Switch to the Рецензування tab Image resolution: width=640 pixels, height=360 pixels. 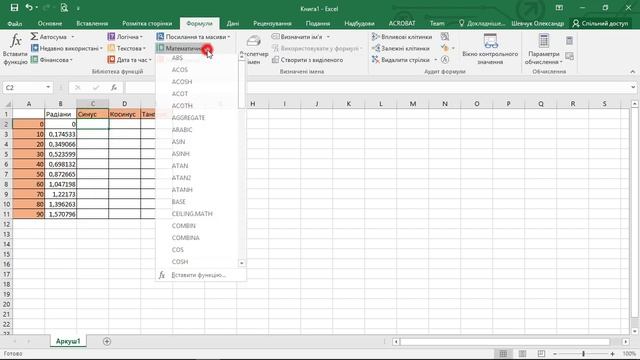[x=272, y=23]
